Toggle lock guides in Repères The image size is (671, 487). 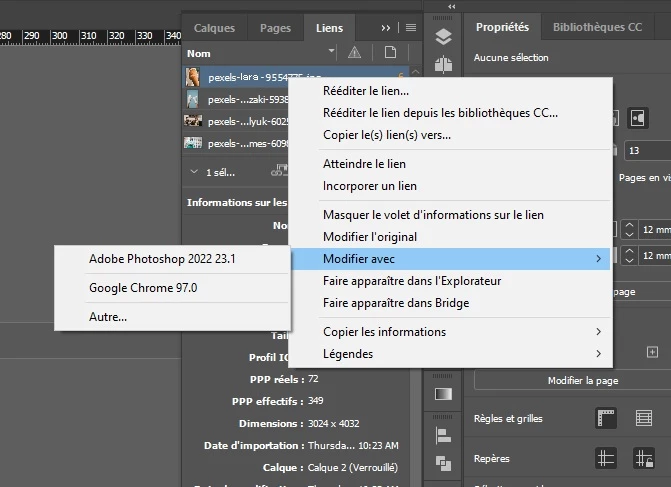[x=644, y=458]
